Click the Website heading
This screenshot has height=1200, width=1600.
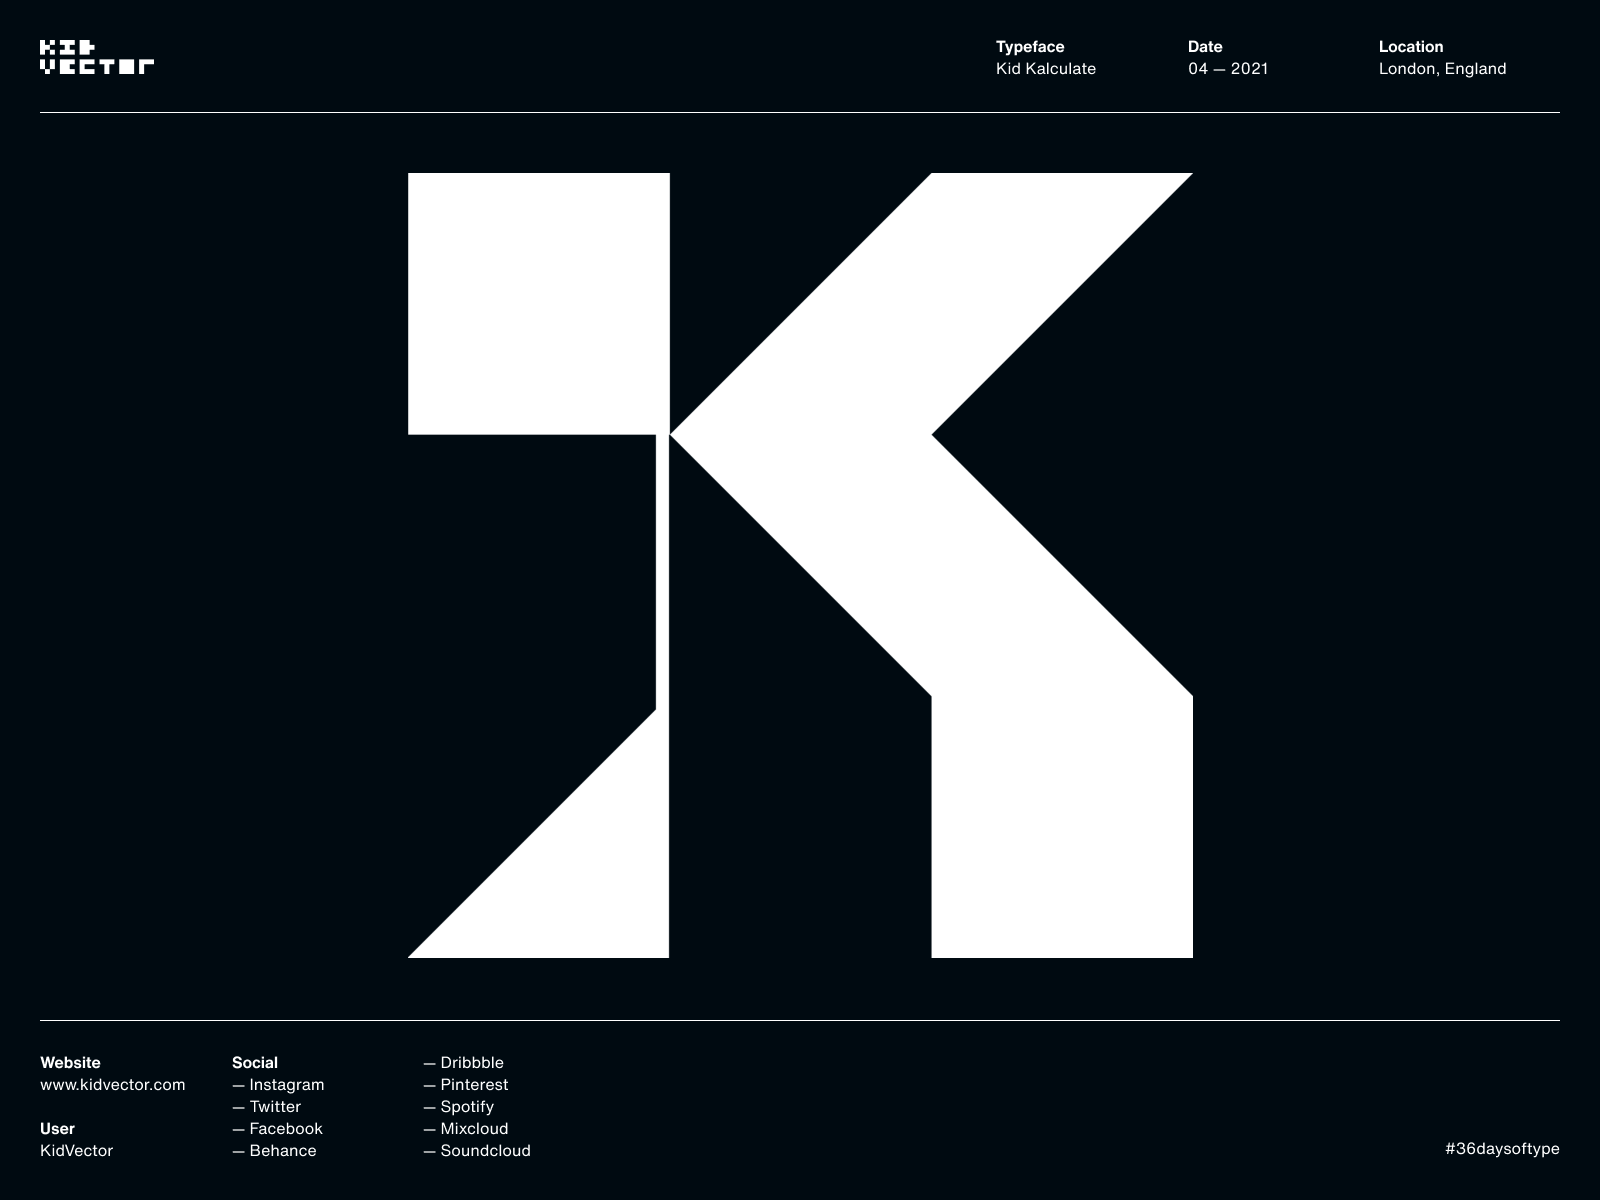(70, 1062)
